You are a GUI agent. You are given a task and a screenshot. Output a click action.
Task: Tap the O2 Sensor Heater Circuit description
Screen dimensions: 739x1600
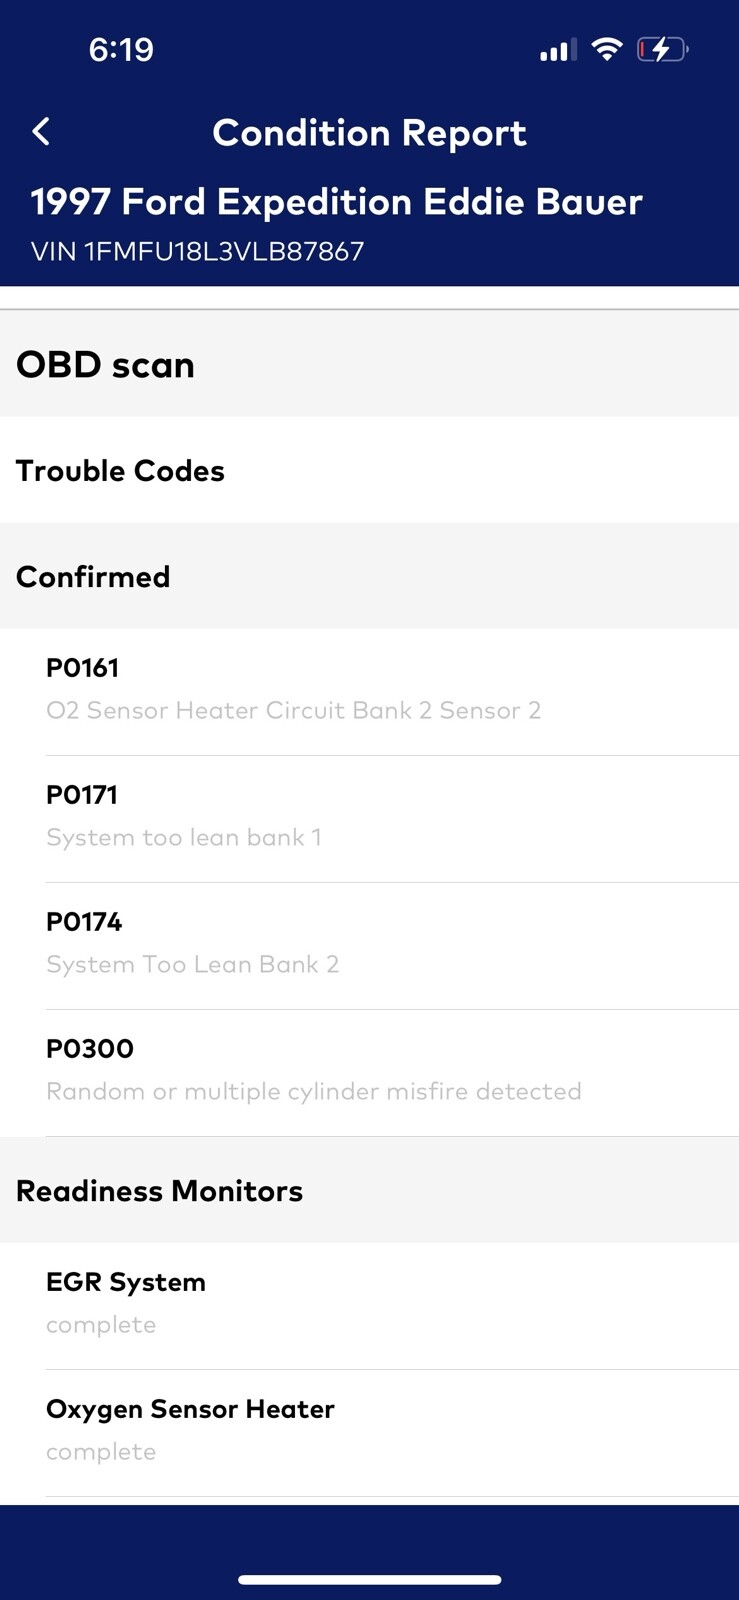click(x=293, y=711)
